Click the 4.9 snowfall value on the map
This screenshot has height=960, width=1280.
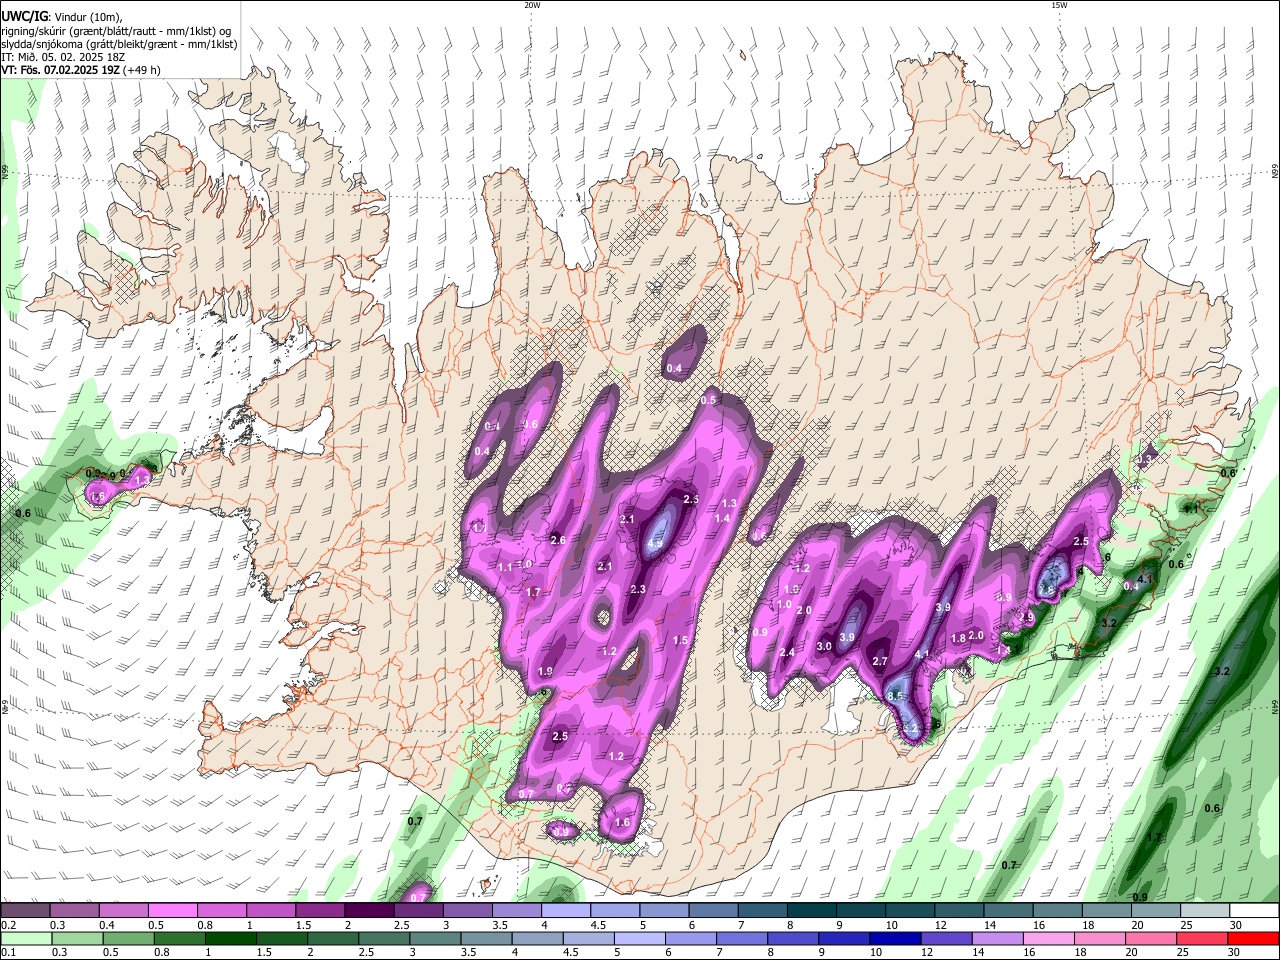pyautogui.click(x=656, y=545)
